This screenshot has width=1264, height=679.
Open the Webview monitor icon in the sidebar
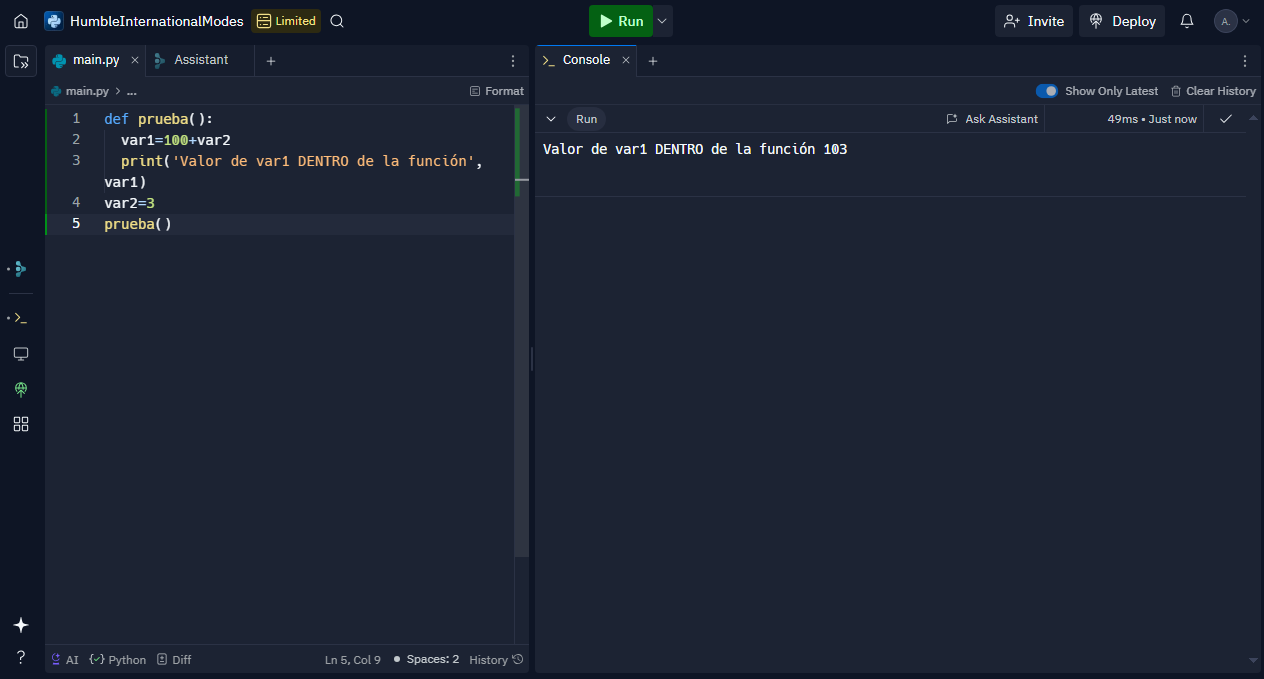[21, 354]
